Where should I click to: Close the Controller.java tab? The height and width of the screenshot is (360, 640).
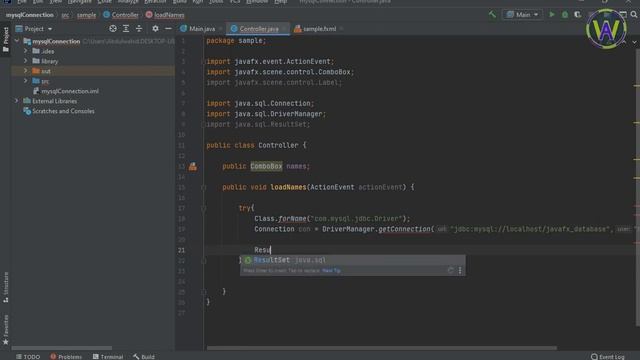pyautogui.click(x=284, y=29)
